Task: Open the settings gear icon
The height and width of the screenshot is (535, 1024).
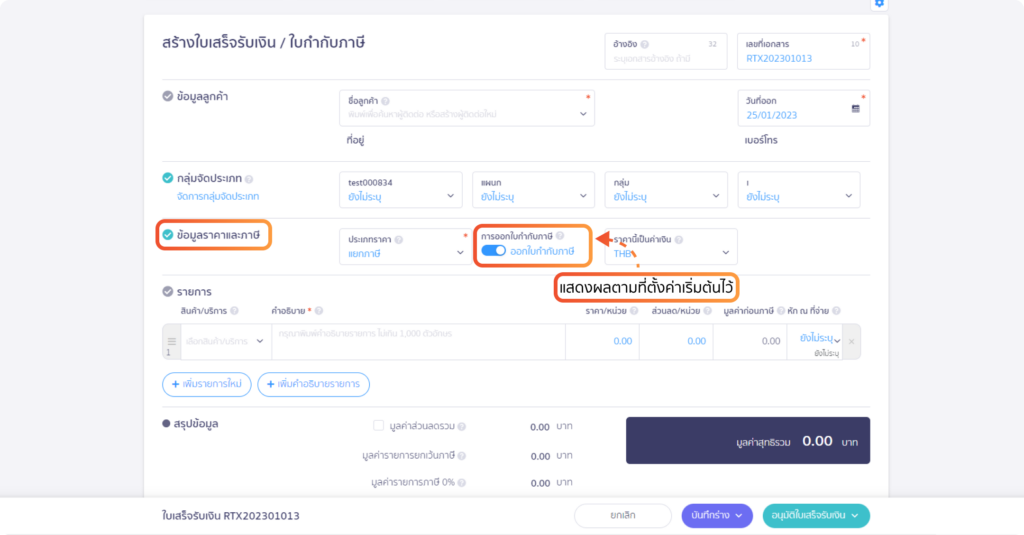Action: pyautogui.click(x=879, y=3)
